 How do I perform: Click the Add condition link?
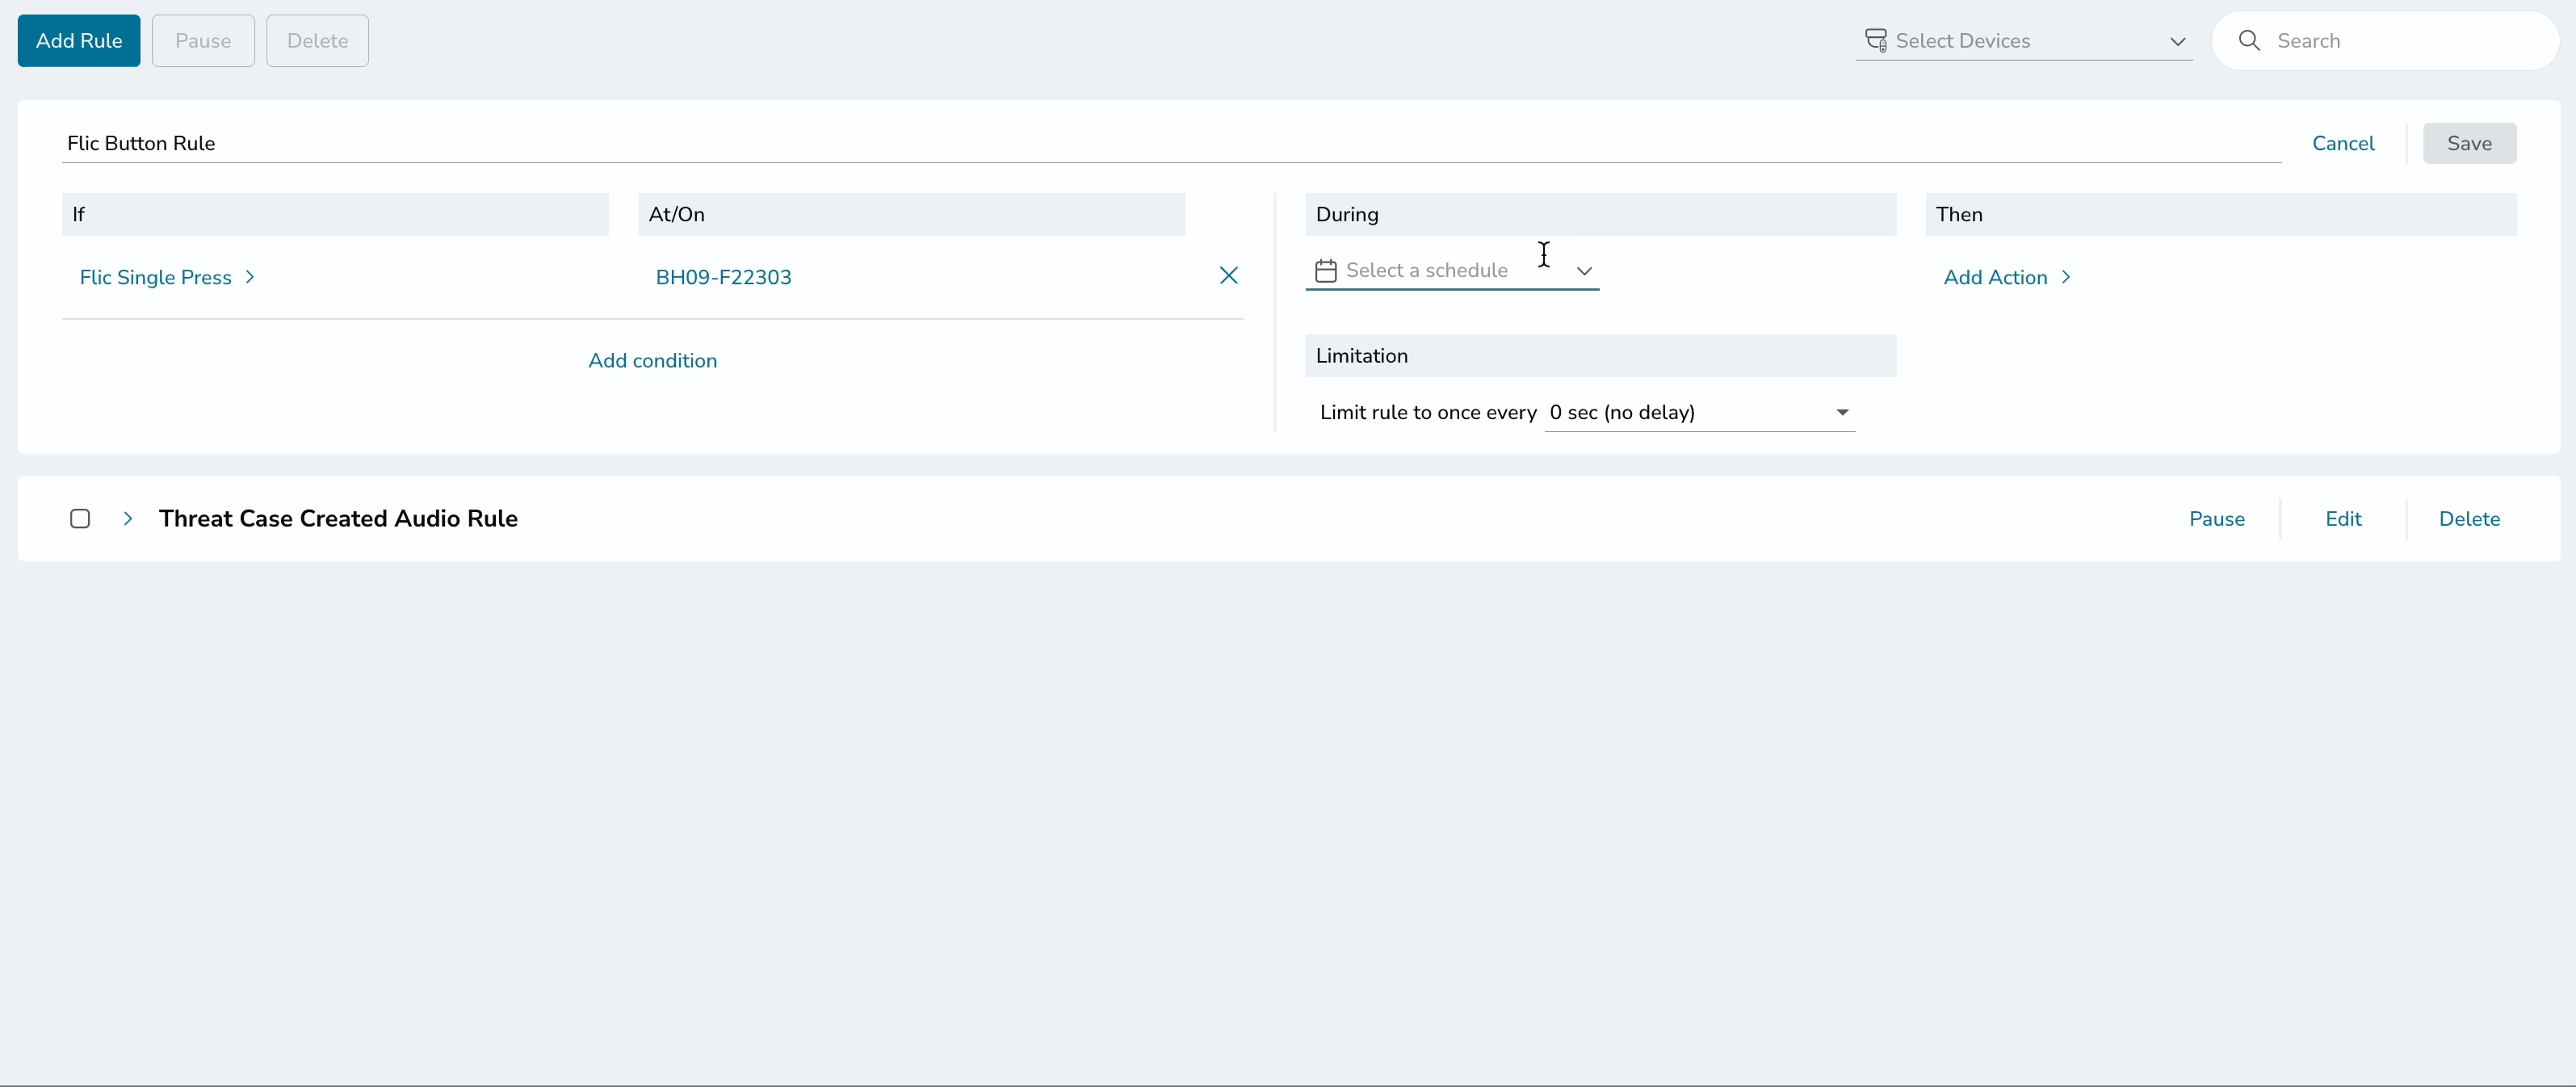653,360
